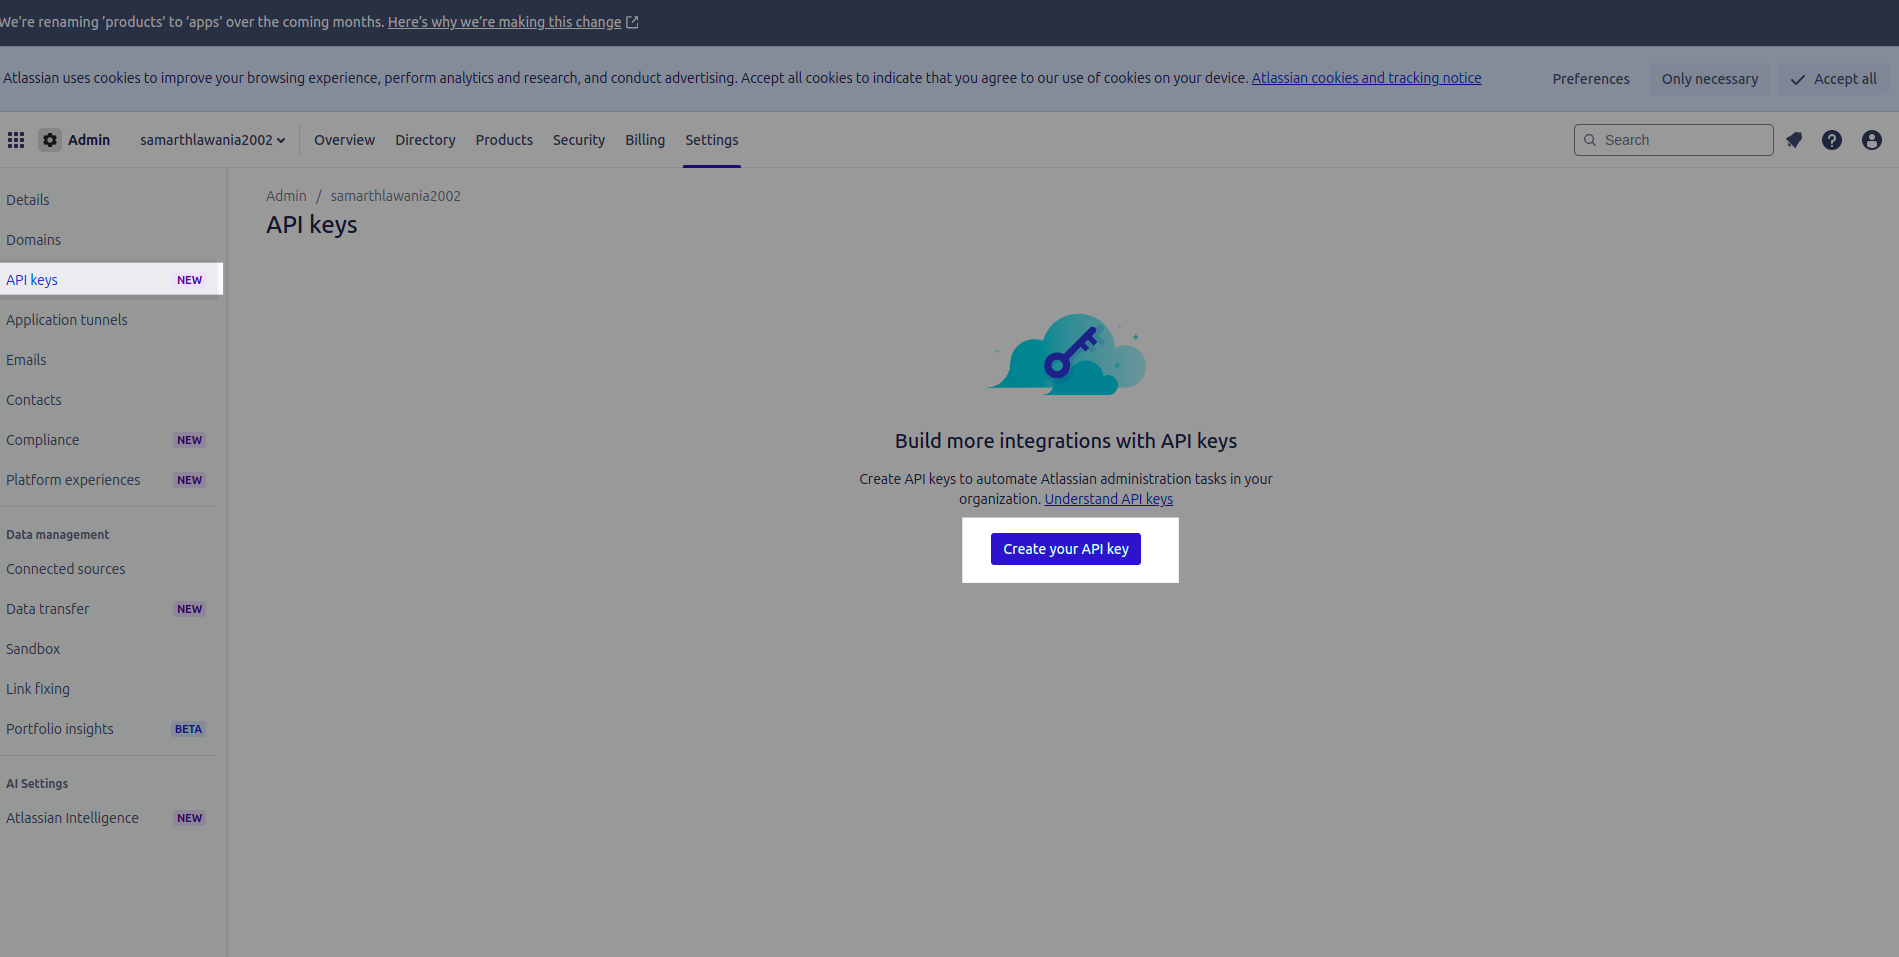The width and height of the screenshot is (1899, 957).
Task: Switch to the Overview tab
Action: coord(344,140)
